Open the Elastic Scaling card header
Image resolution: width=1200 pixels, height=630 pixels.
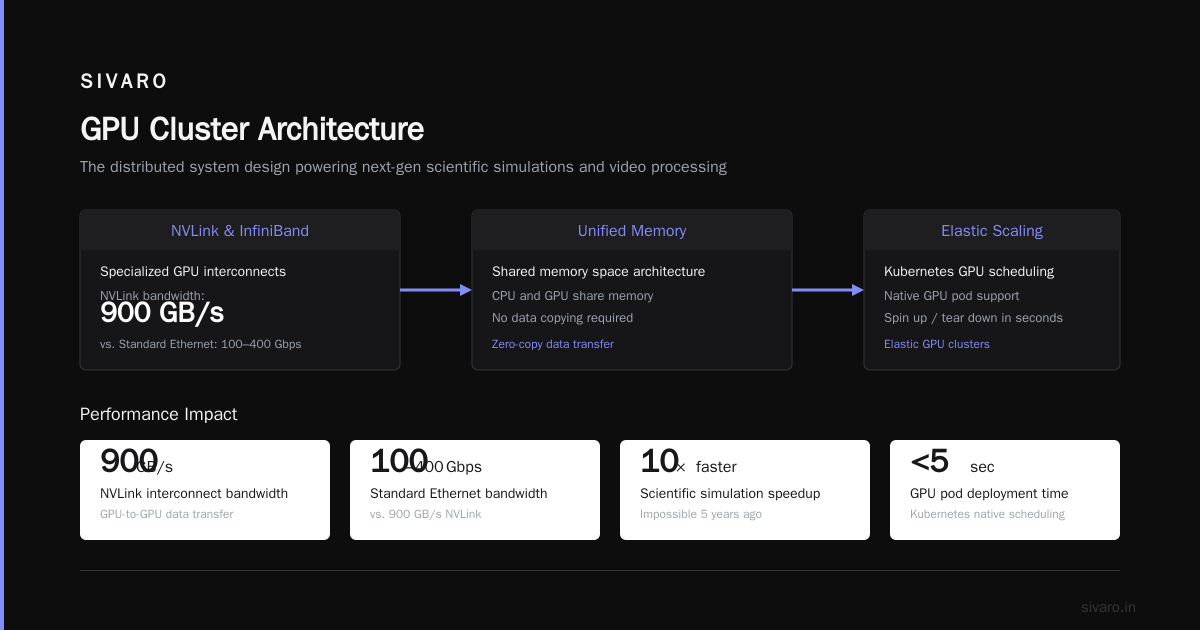[992, 231]
